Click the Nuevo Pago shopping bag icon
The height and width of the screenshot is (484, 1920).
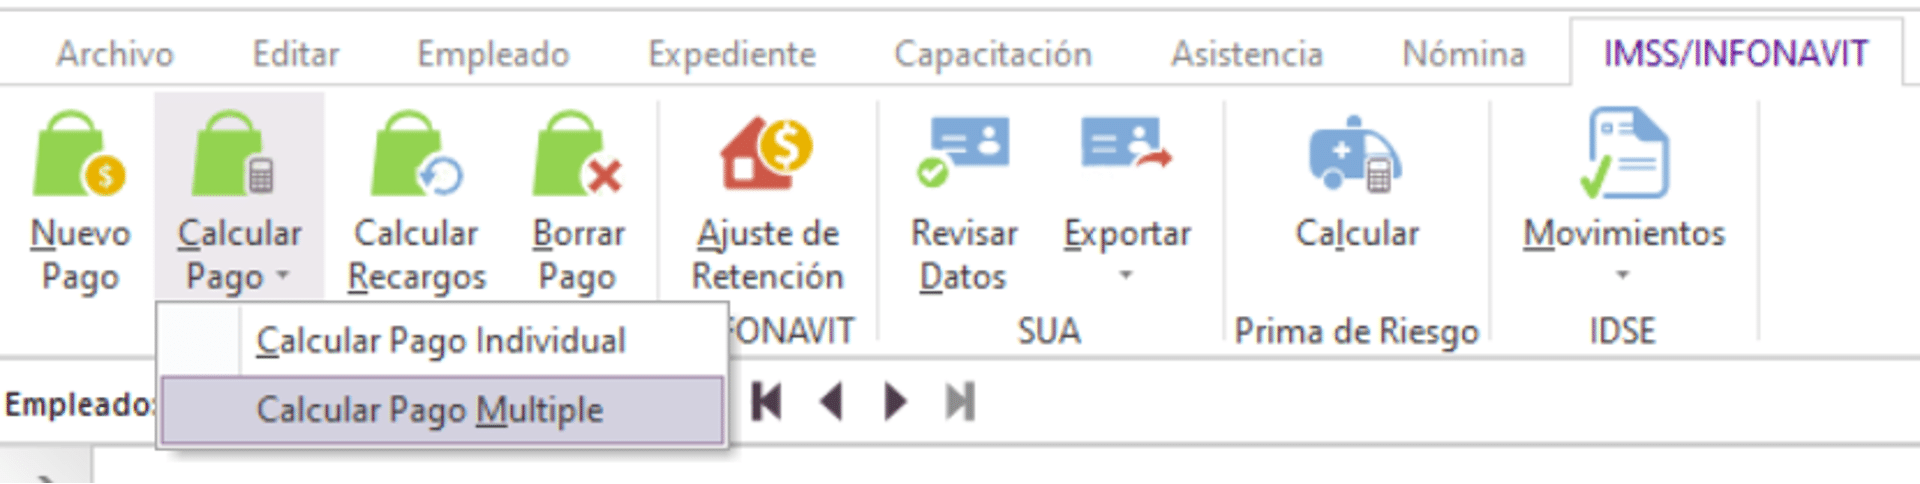[x=79, y=154]
